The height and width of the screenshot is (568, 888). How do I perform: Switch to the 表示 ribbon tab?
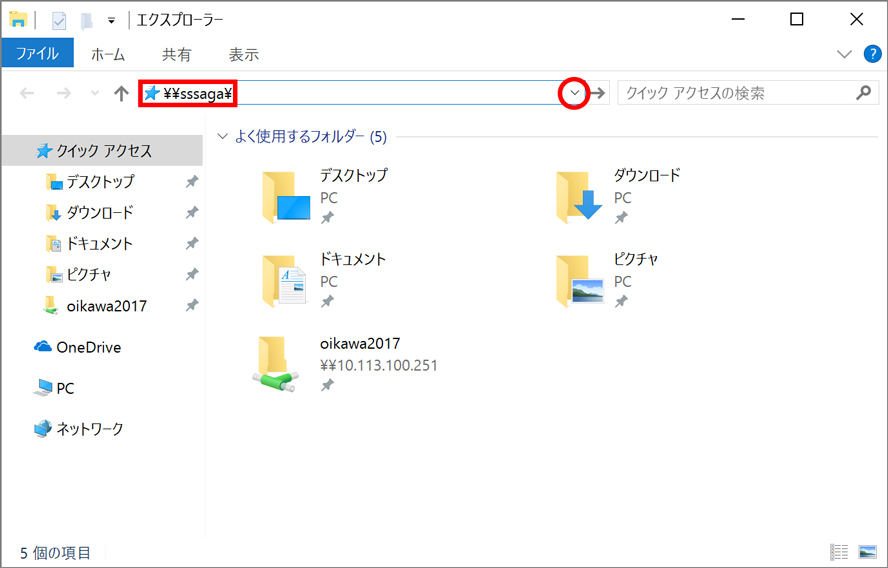click(243, 54)
